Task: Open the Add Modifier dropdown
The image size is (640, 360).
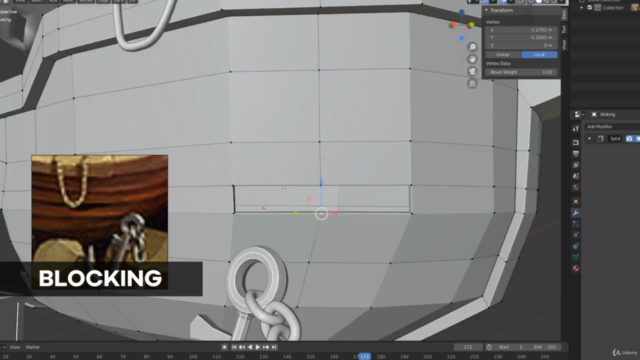Action: [x=612, y=127]
